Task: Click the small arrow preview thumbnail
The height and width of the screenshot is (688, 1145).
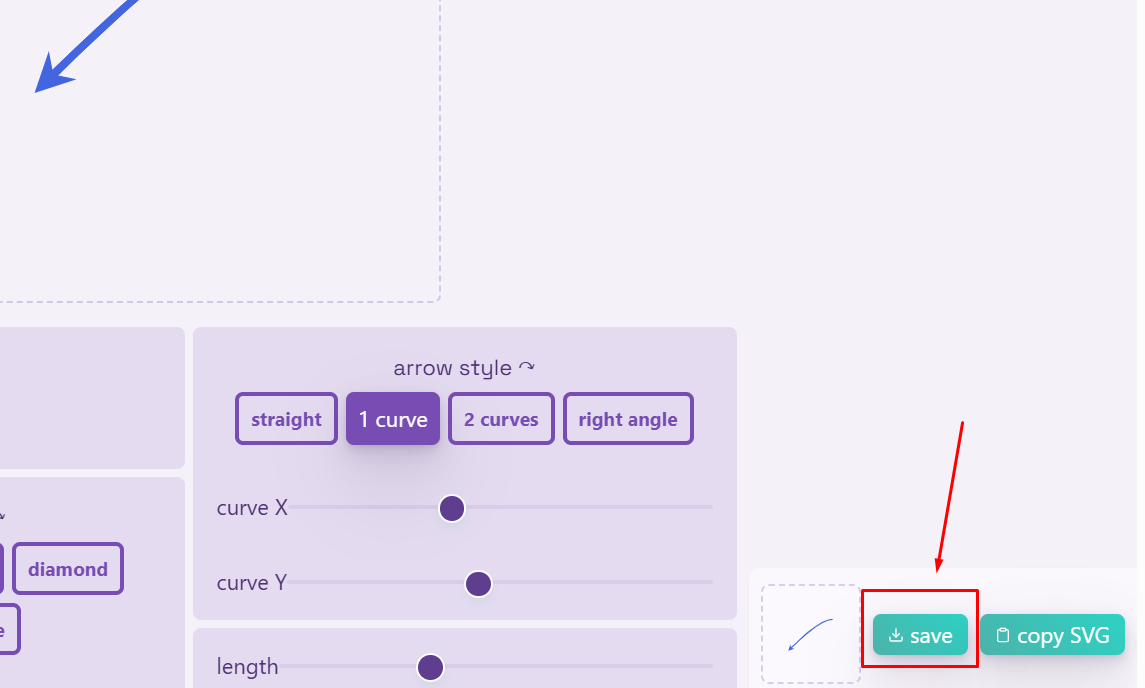Action: pyautogui.click(x=810, y=634)
